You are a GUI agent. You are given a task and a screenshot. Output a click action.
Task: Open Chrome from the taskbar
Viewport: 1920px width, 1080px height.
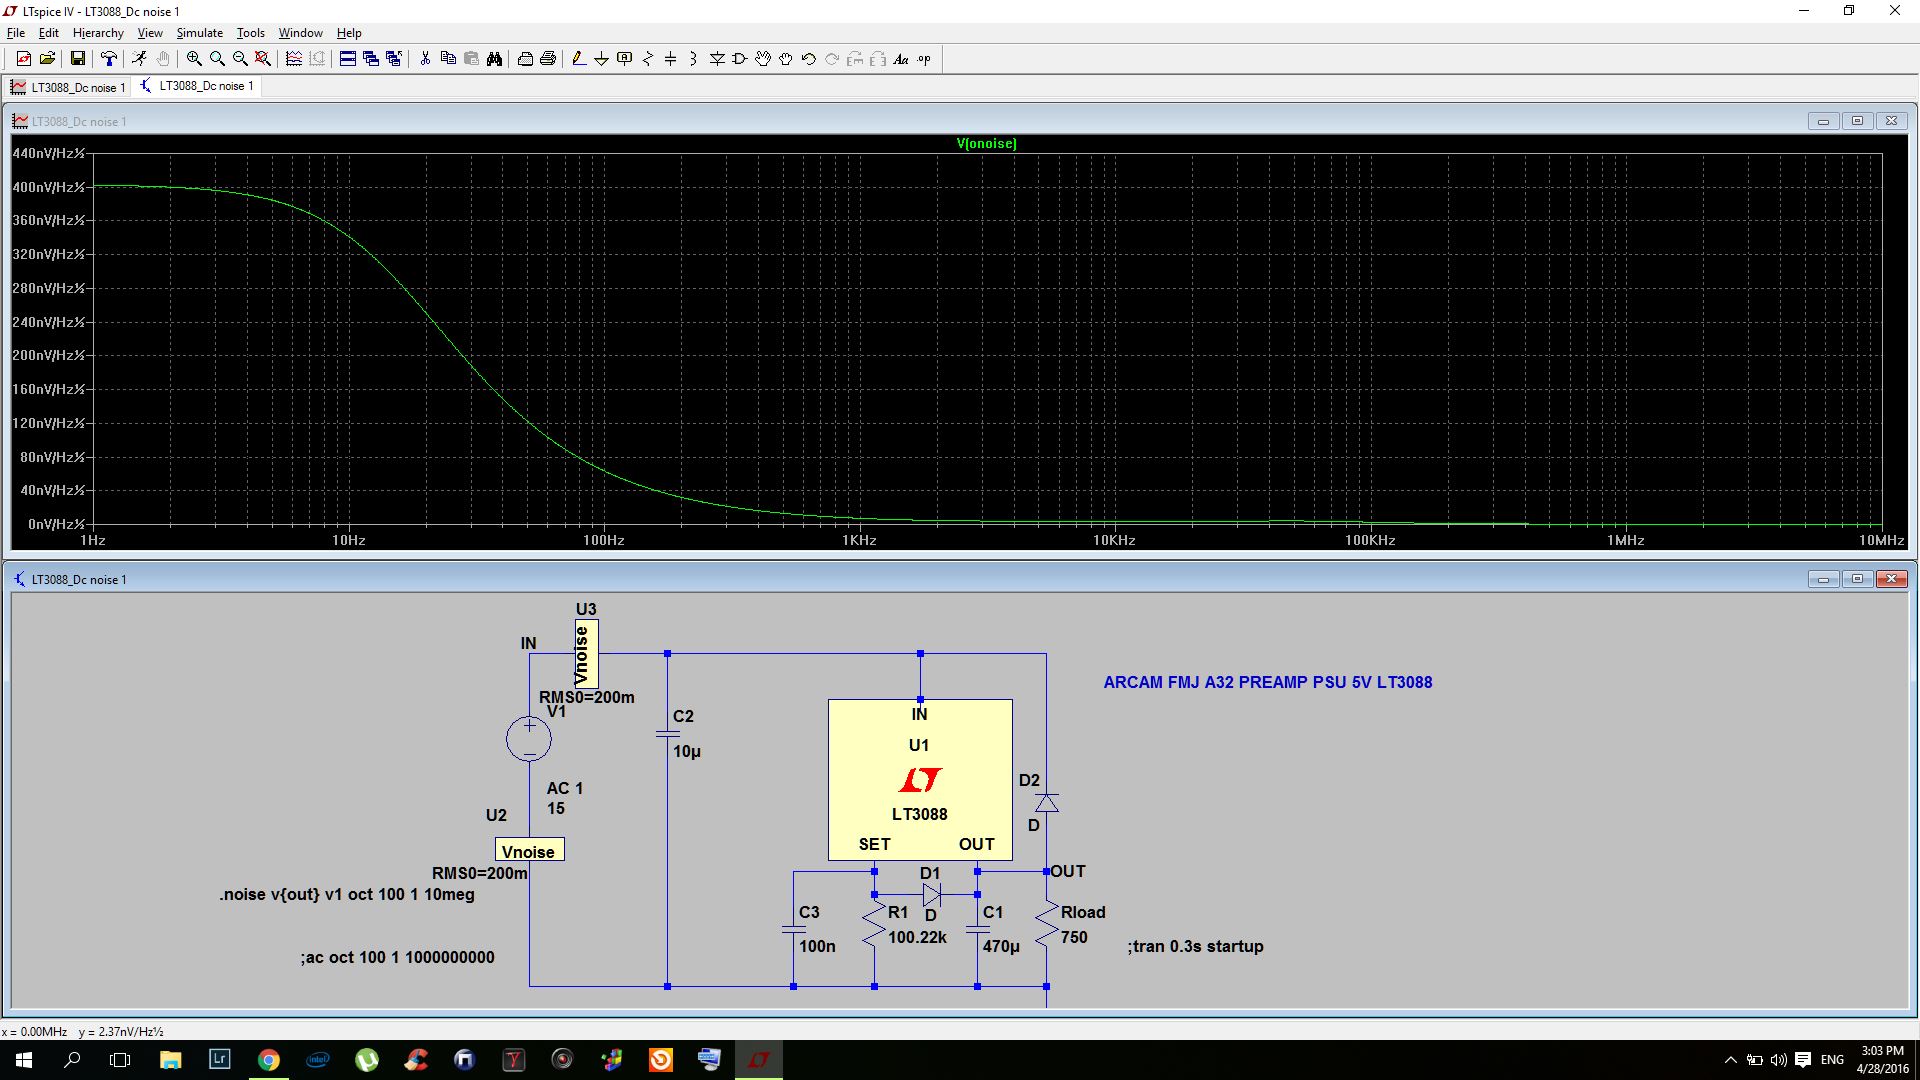click(269, 1059)
